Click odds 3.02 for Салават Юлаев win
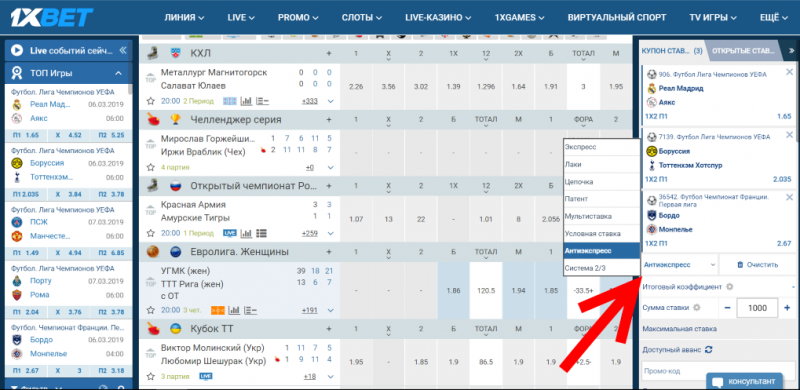Image resolution: width=800 pixels, height=390 pixels. pos(421,87)
